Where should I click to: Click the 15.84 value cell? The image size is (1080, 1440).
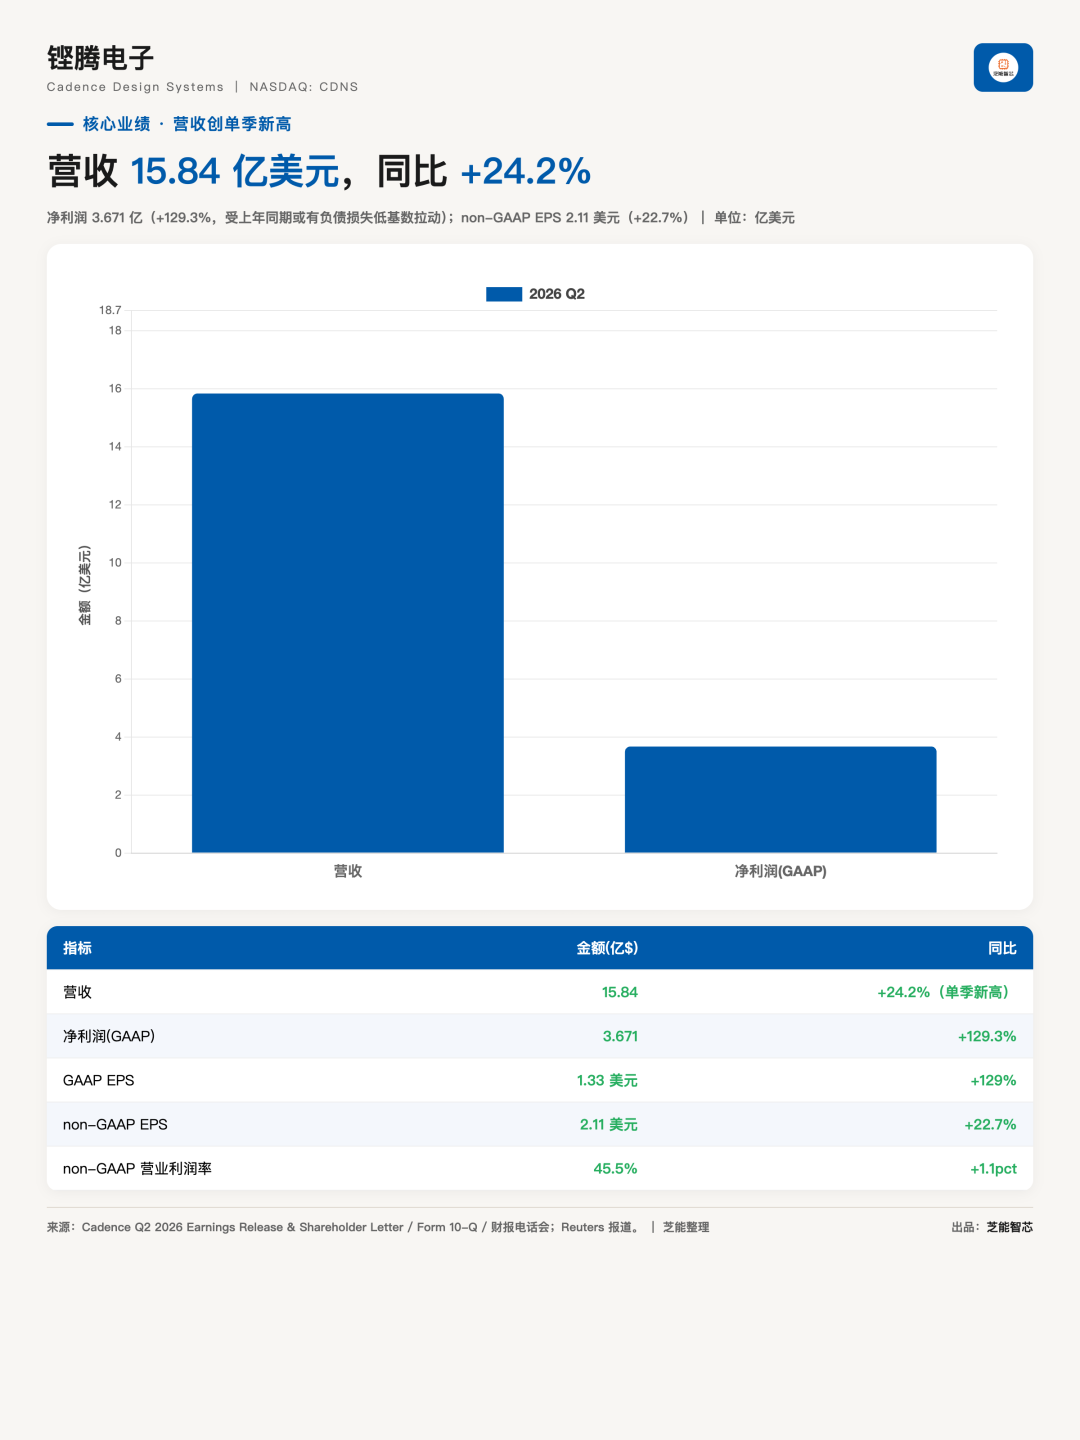(620, 992)
